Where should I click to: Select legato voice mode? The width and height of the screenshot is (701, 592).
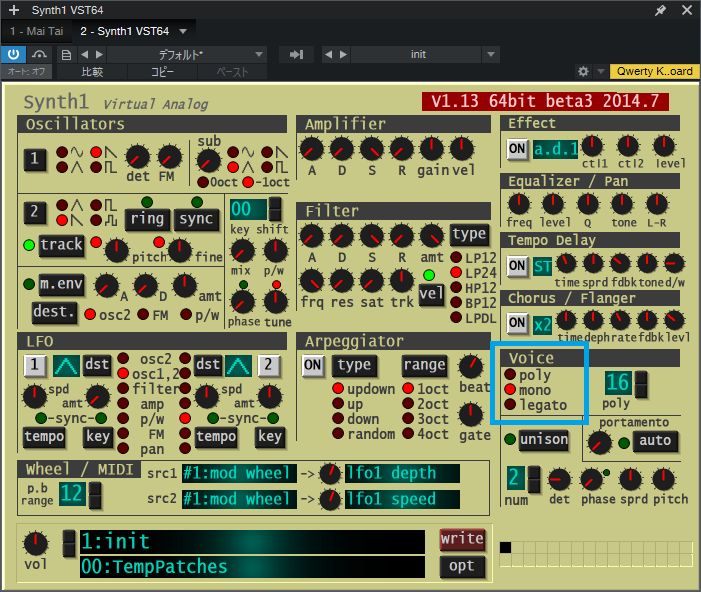[x=510, y=405]
